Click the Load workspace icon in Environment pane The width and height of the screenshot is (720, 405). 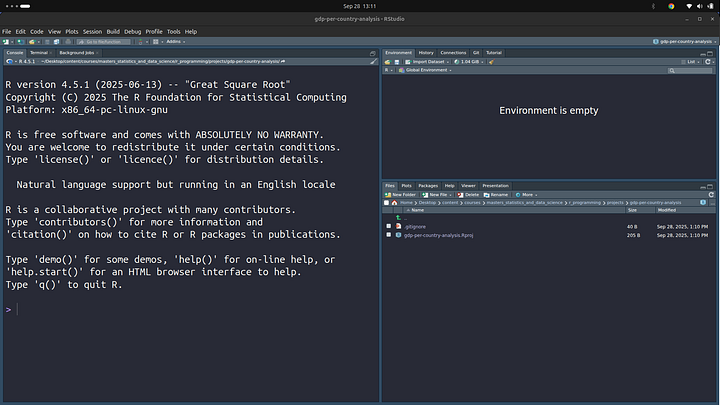[x=388, y=62]
